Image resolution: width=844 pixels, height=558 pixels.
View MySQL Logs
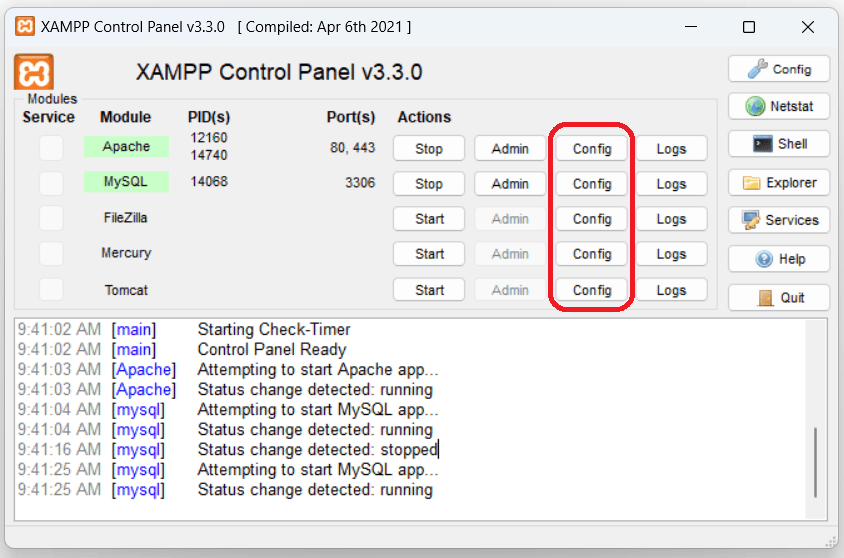[671, 183]
